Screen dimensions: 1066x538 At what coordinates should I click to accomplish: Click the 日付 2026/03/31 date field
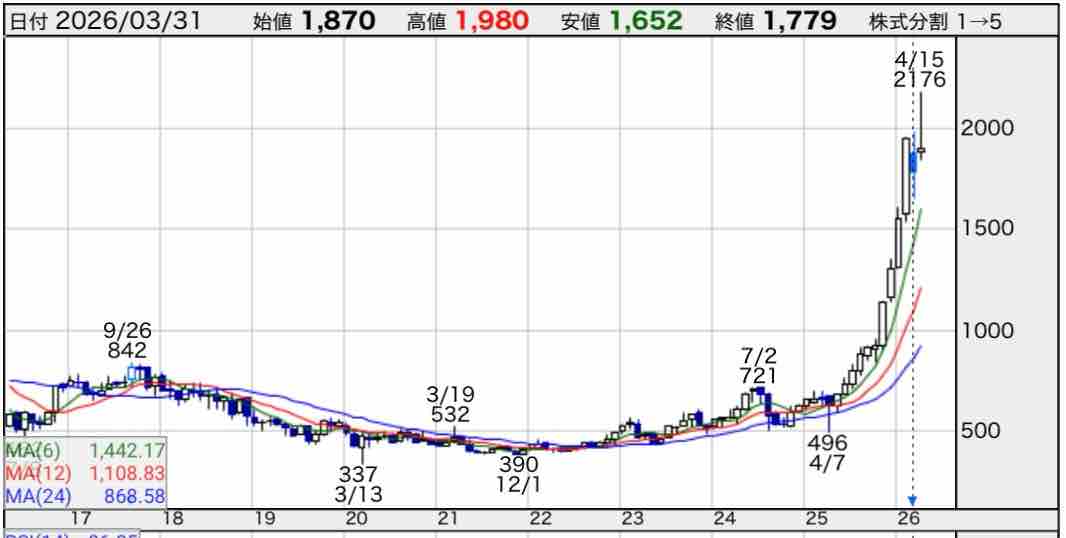click(x=112, y=20)
